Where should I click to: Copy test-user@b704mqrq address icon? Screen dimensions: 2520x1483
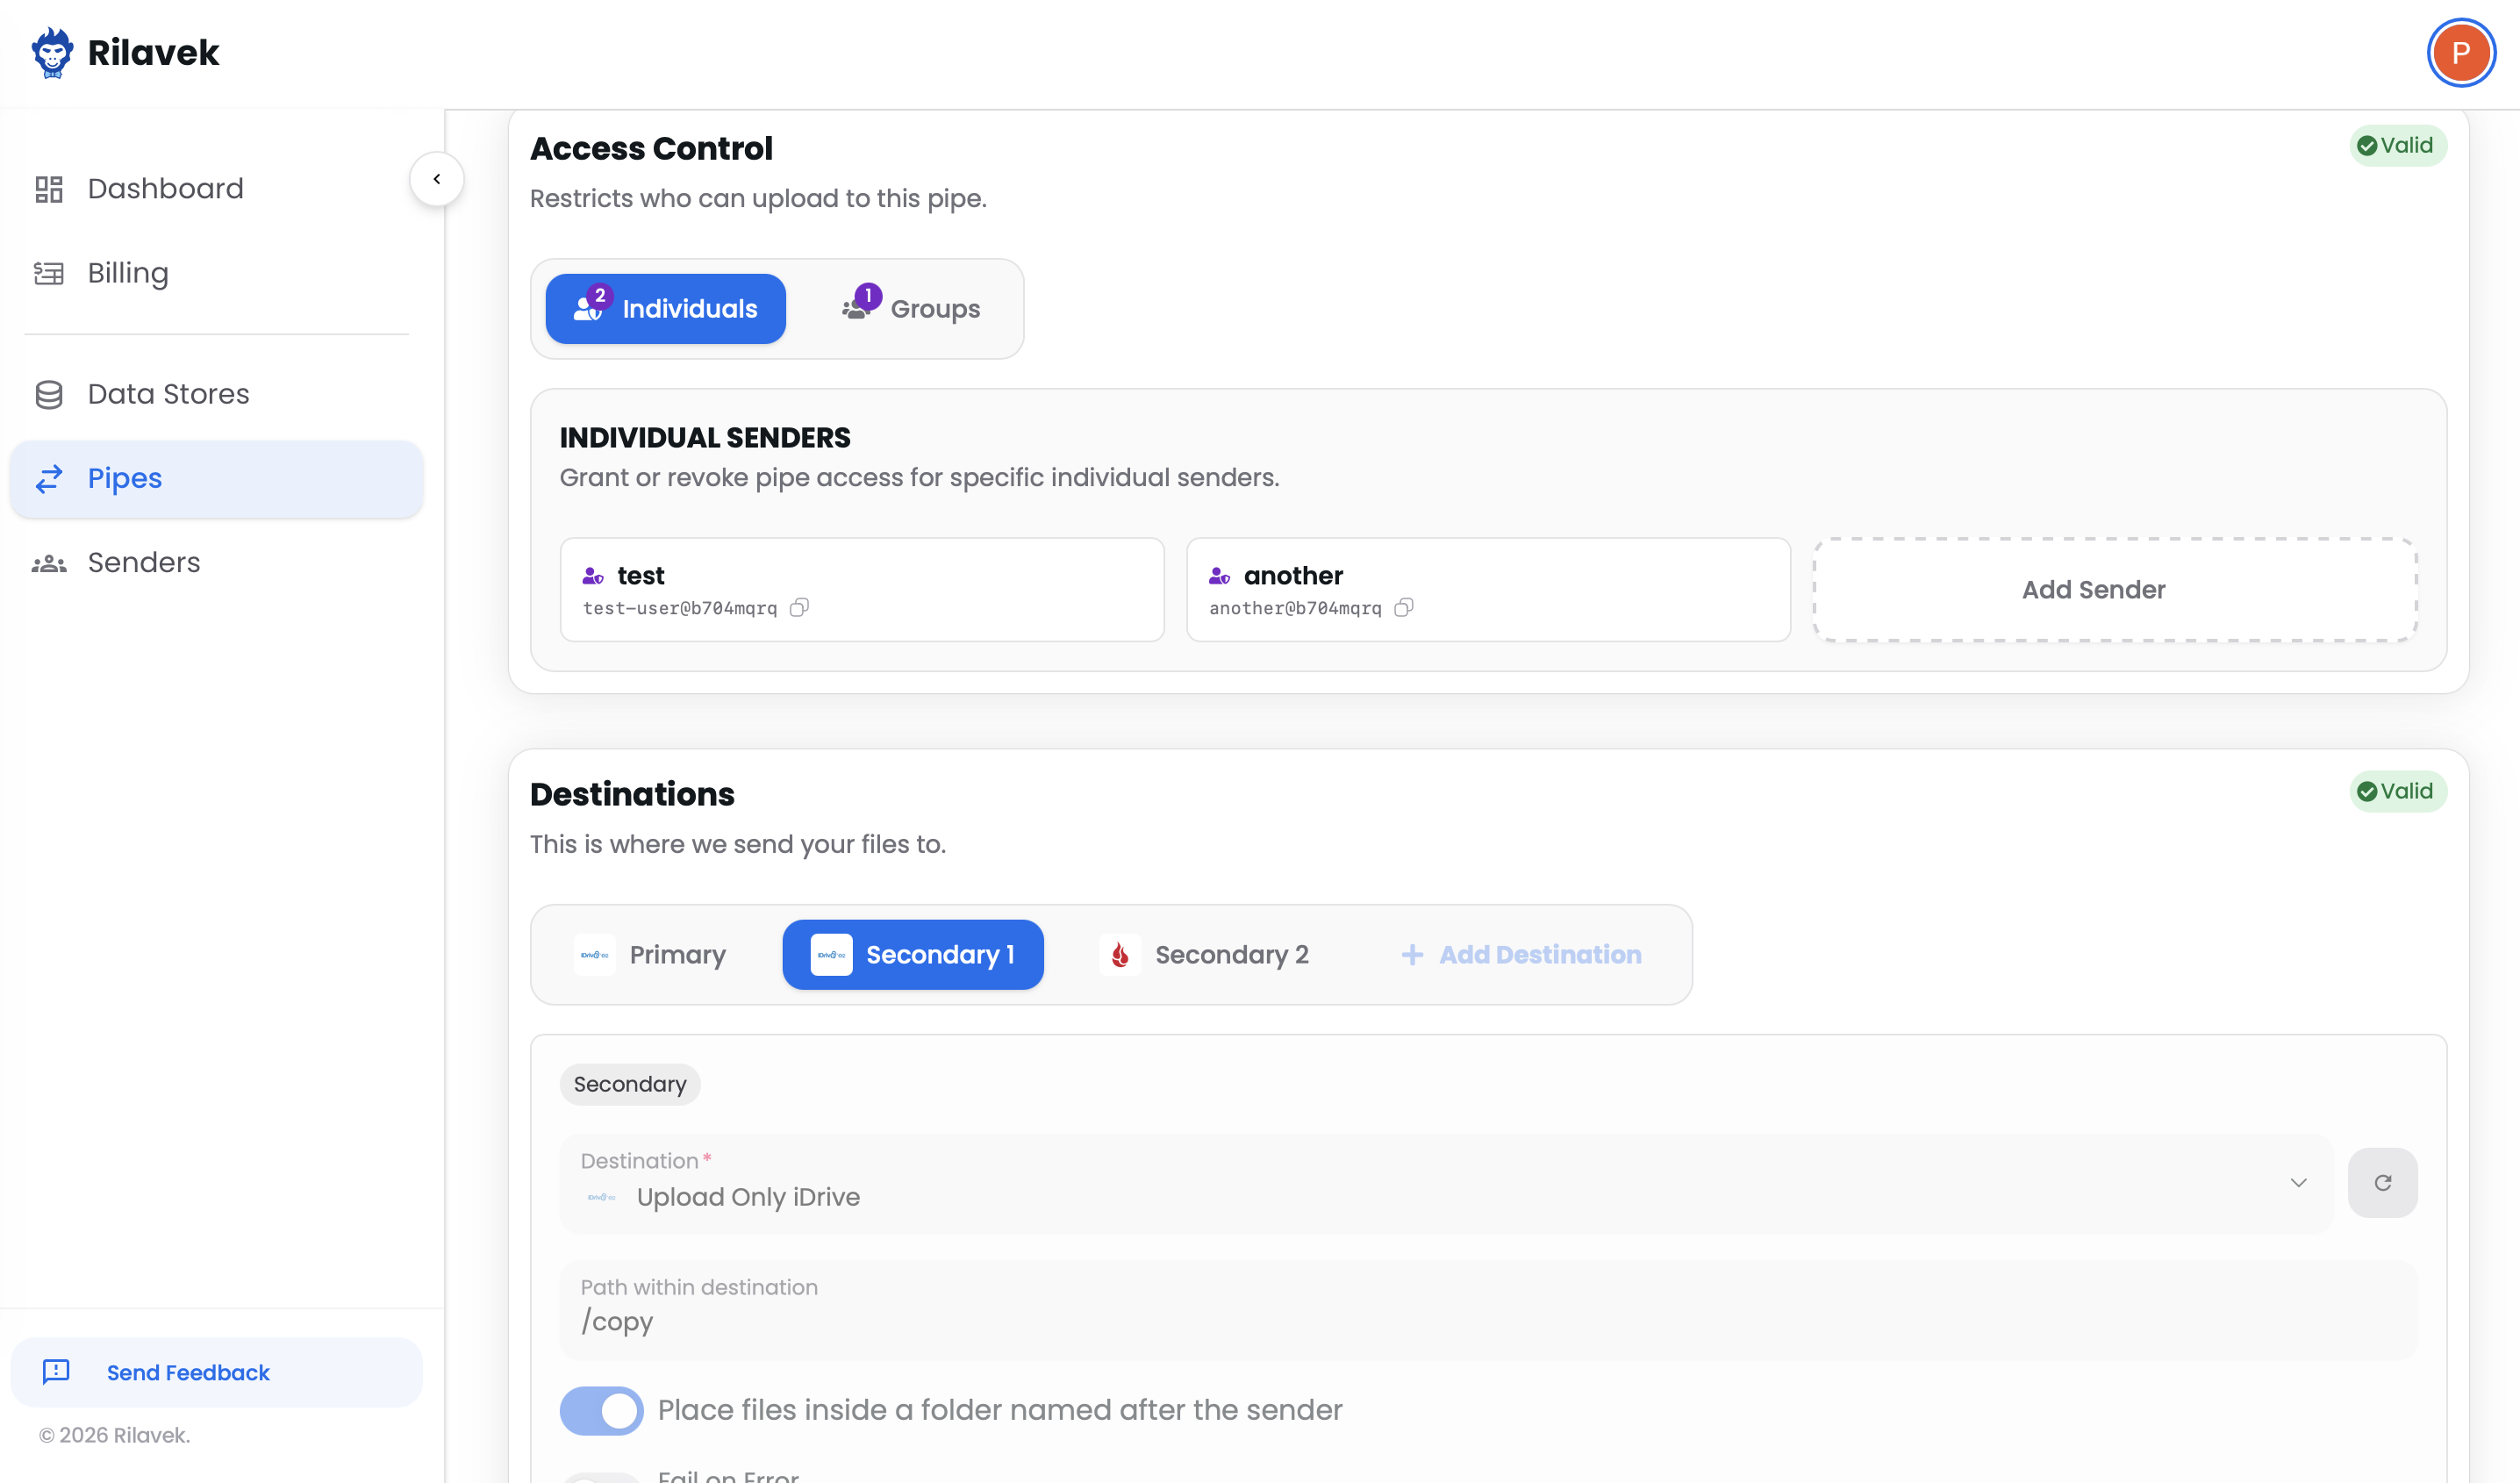pos(799,608)
